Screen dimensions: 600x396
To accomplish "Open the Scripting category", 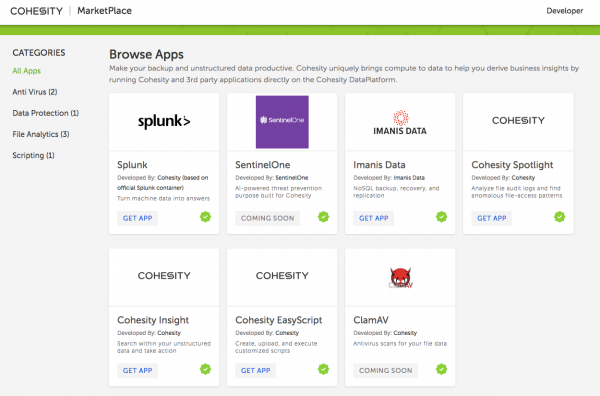I will 33,155.
